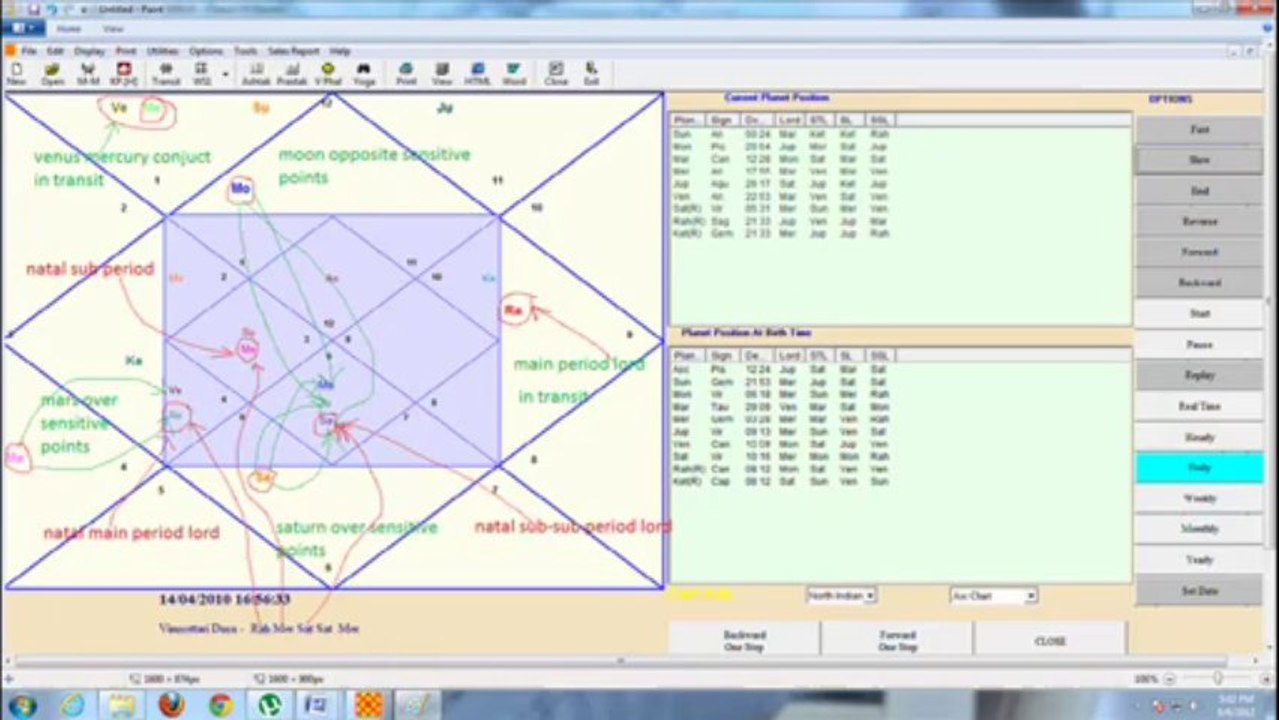
Task: Switch to Paint's View tab
Action: 113,29
